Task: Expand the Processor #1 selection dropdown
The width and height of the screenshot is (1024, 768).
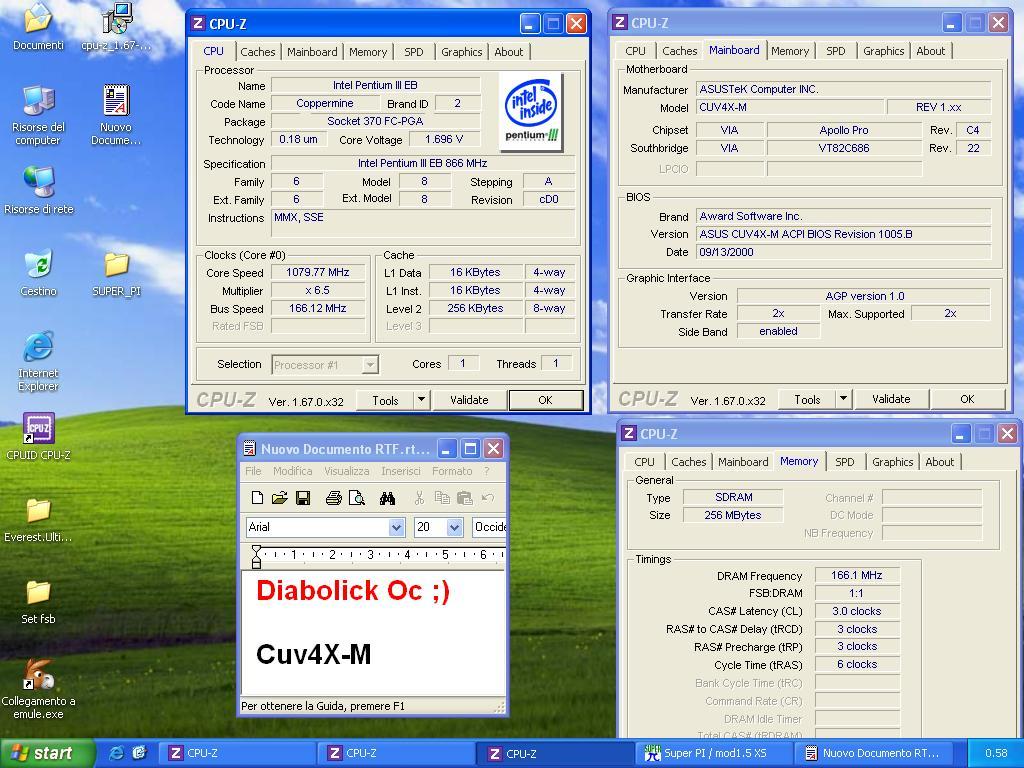Action: pos(370,364)
